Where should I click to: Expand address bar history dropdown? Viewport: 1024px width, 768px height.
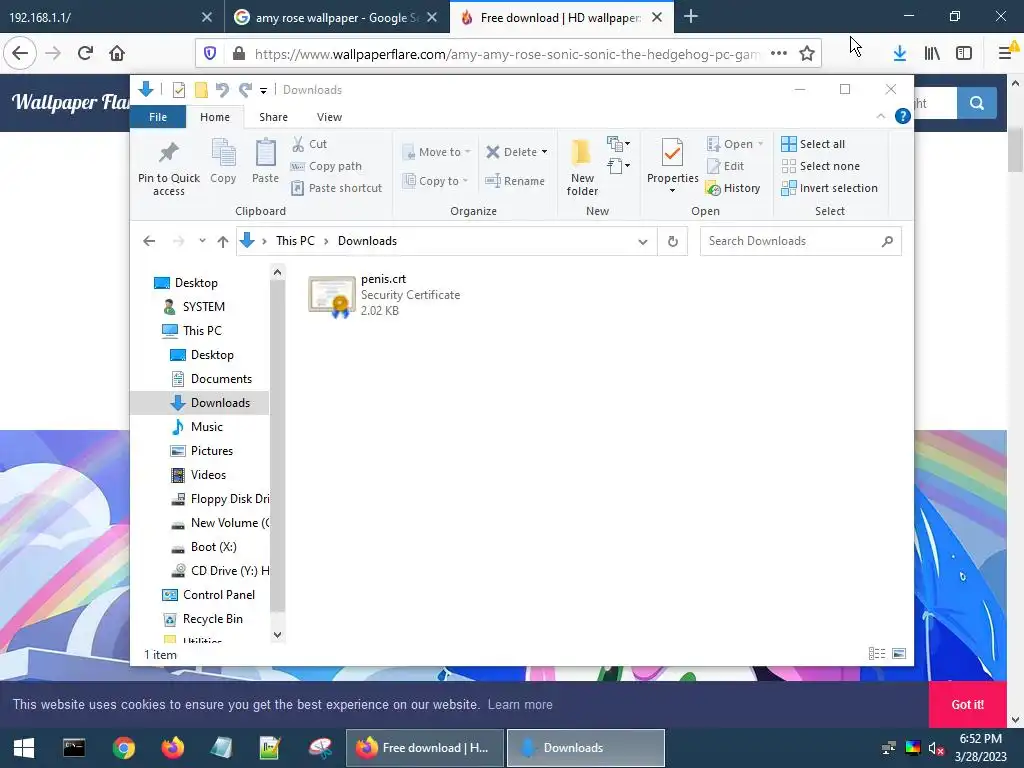coord(643,242)
